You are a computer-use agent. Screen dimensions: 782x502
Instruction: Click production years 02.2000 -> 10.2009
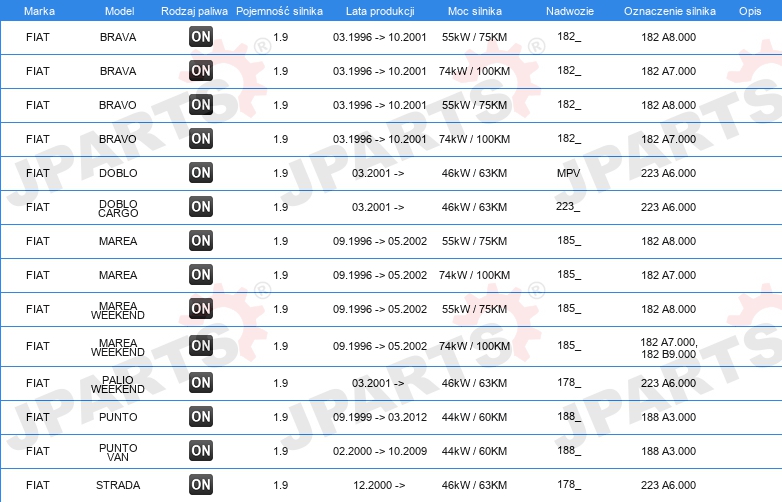(x=380, y=451)
